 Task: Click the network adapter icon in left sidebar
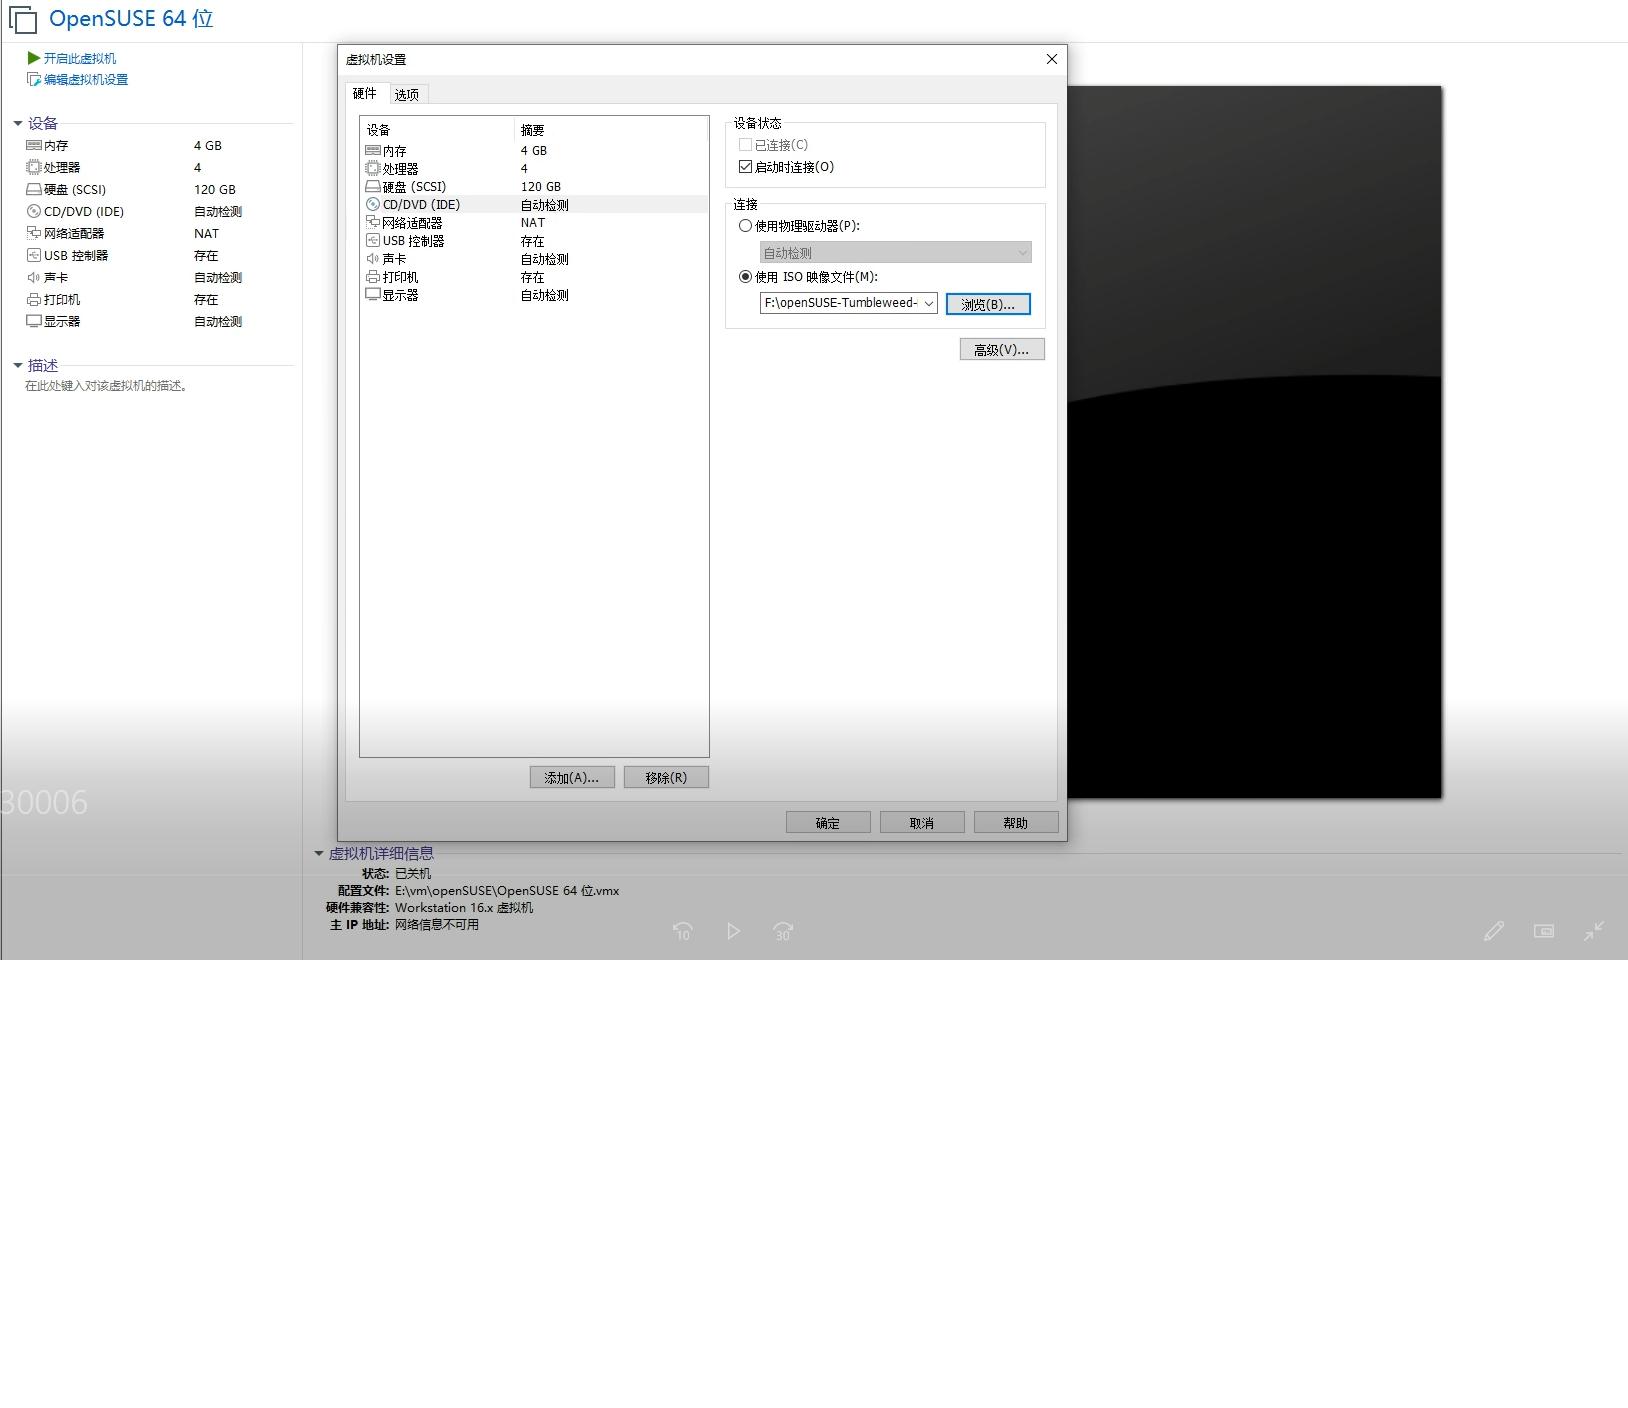34,233
